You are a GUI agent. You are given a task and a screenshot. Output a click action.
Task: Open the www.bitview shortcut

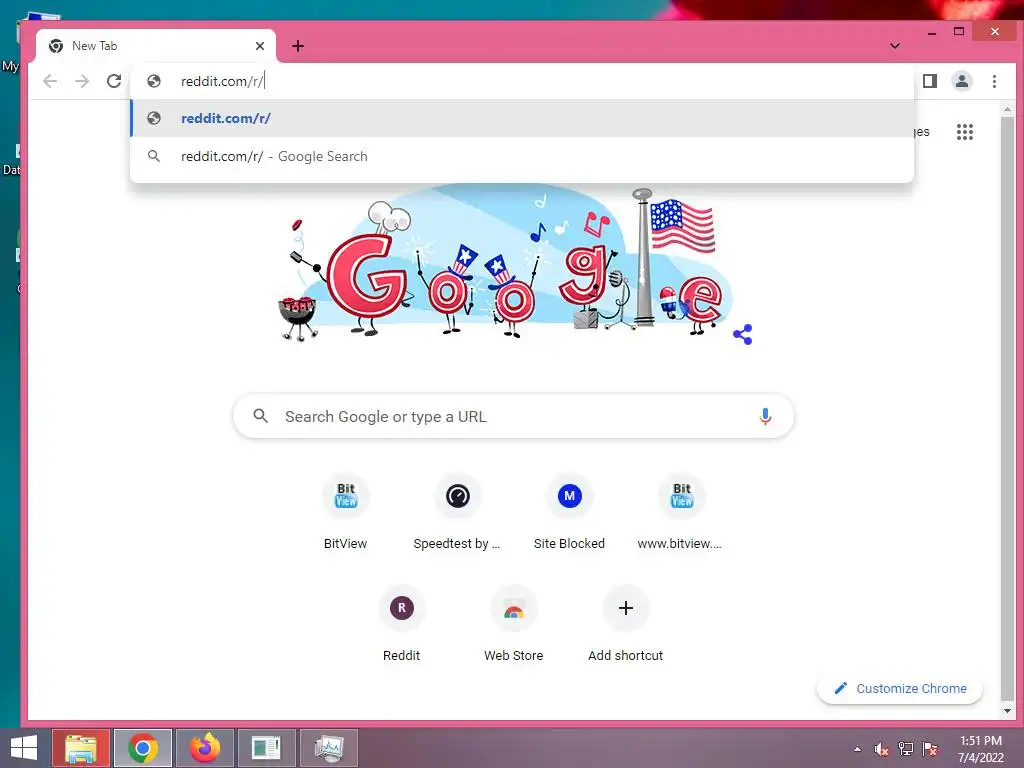click(681, 513)
